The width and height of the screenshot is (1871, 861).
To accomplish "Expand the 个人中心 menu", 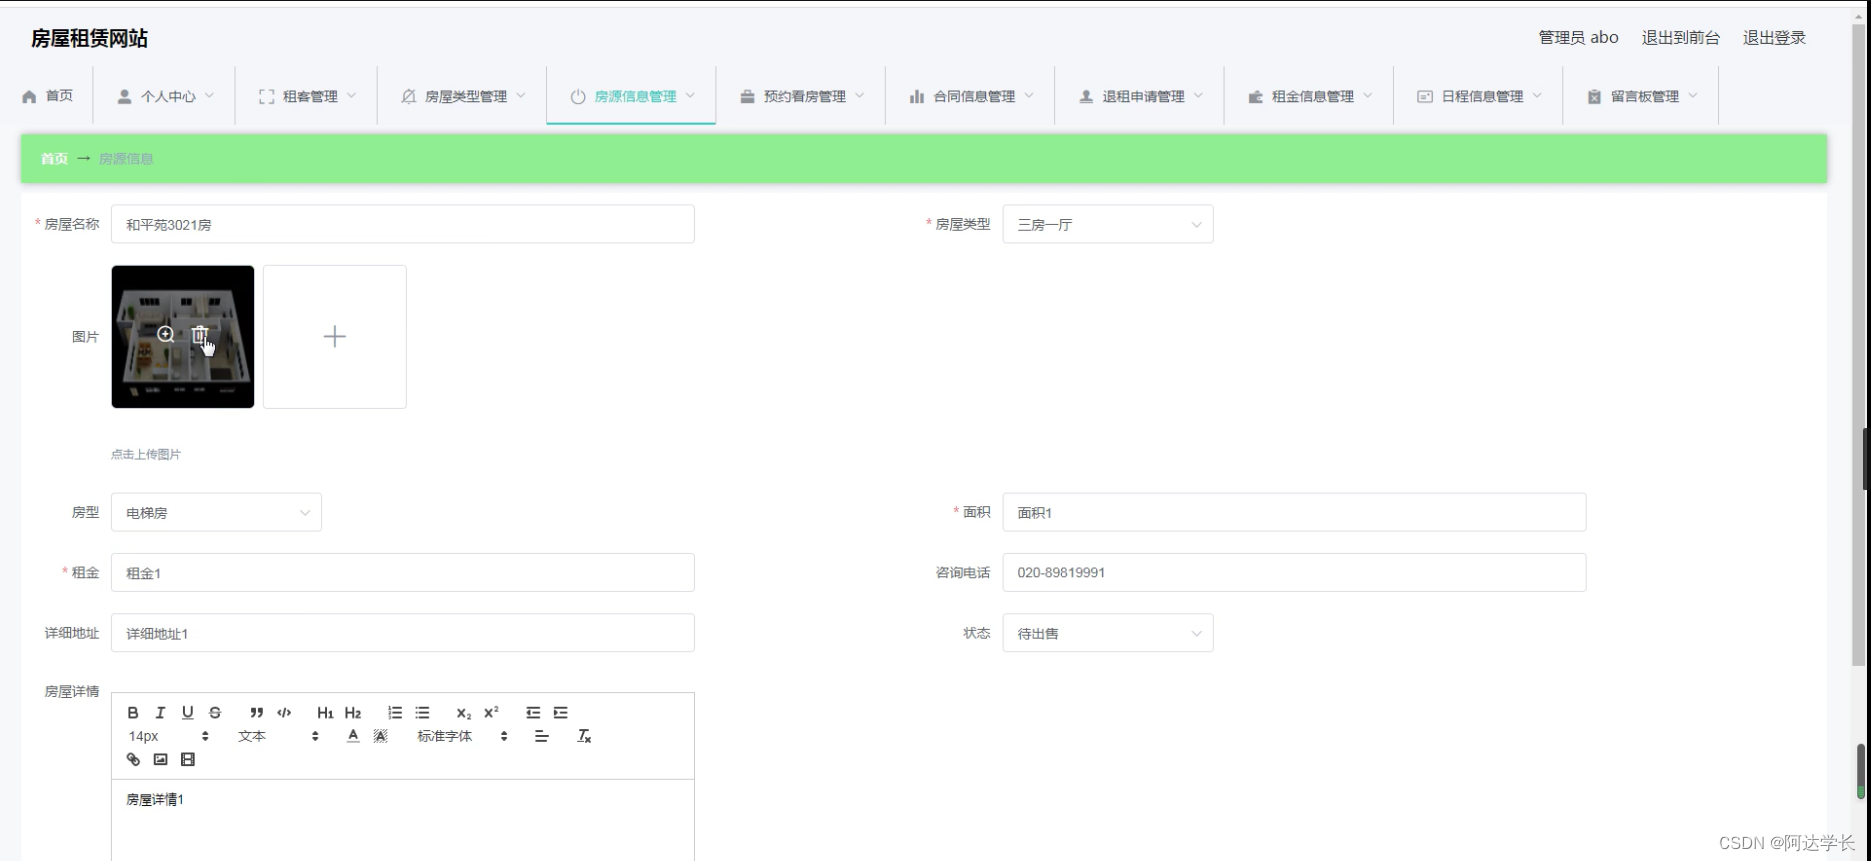I will pyautogui.click(x=165, y=96).
